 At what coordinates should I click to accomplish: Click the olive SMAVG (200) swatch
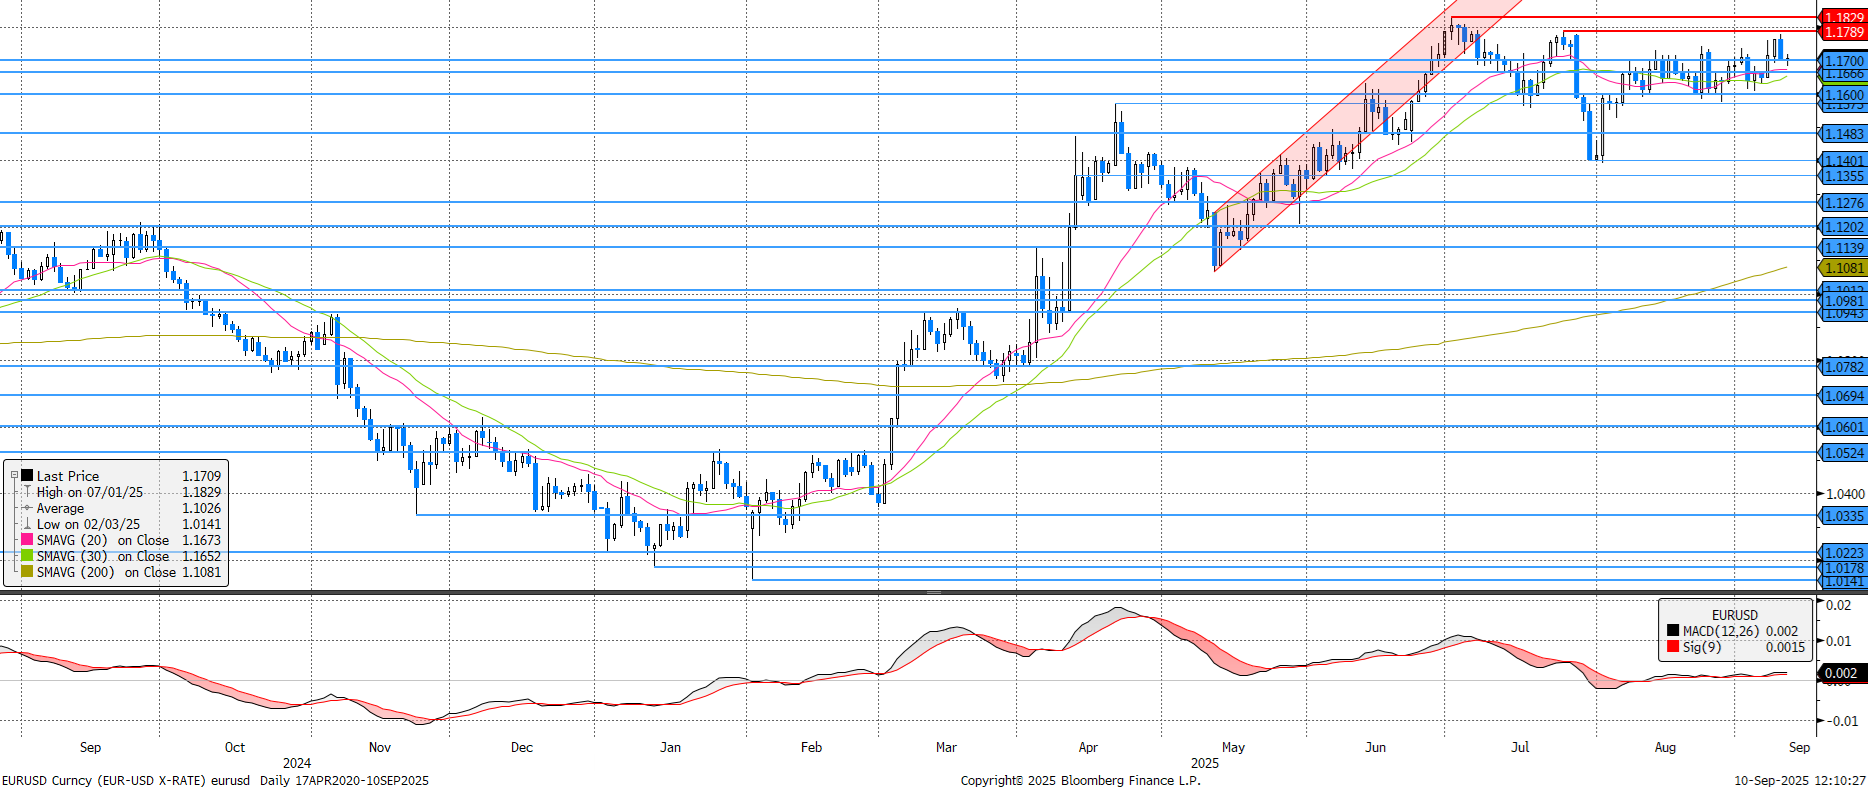pyautogui.click(x=27, y=572)
